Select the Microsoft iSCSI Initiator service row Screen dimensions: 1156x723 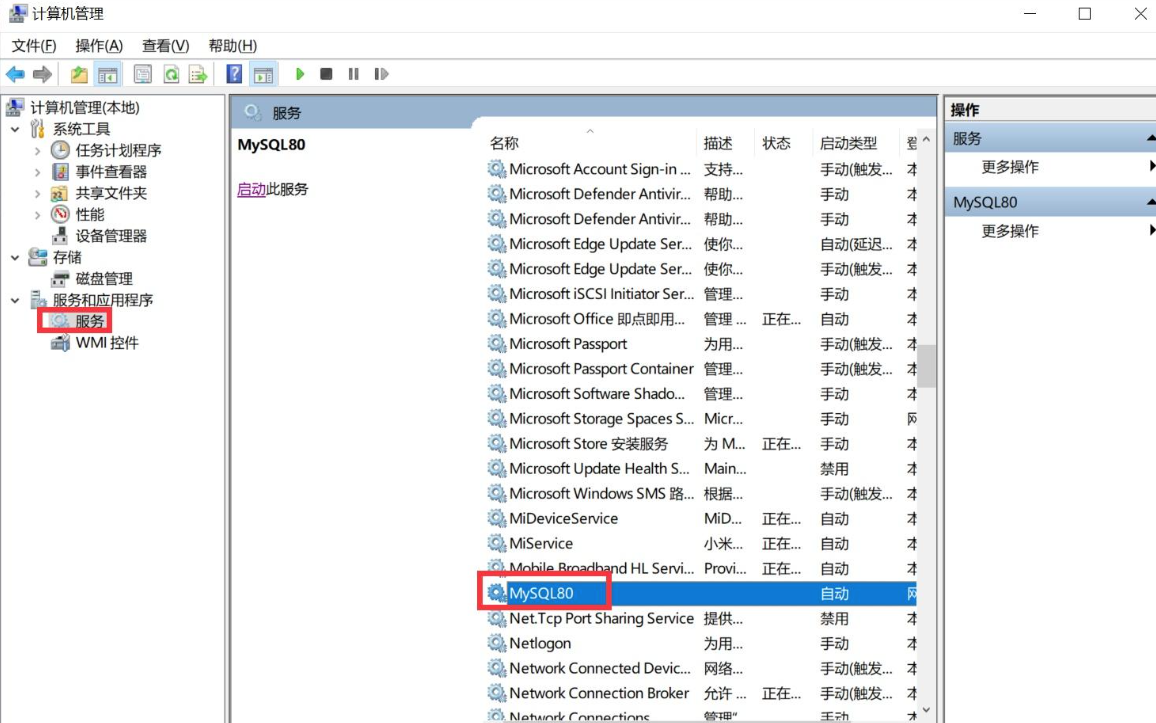click(x=700, y=293)
